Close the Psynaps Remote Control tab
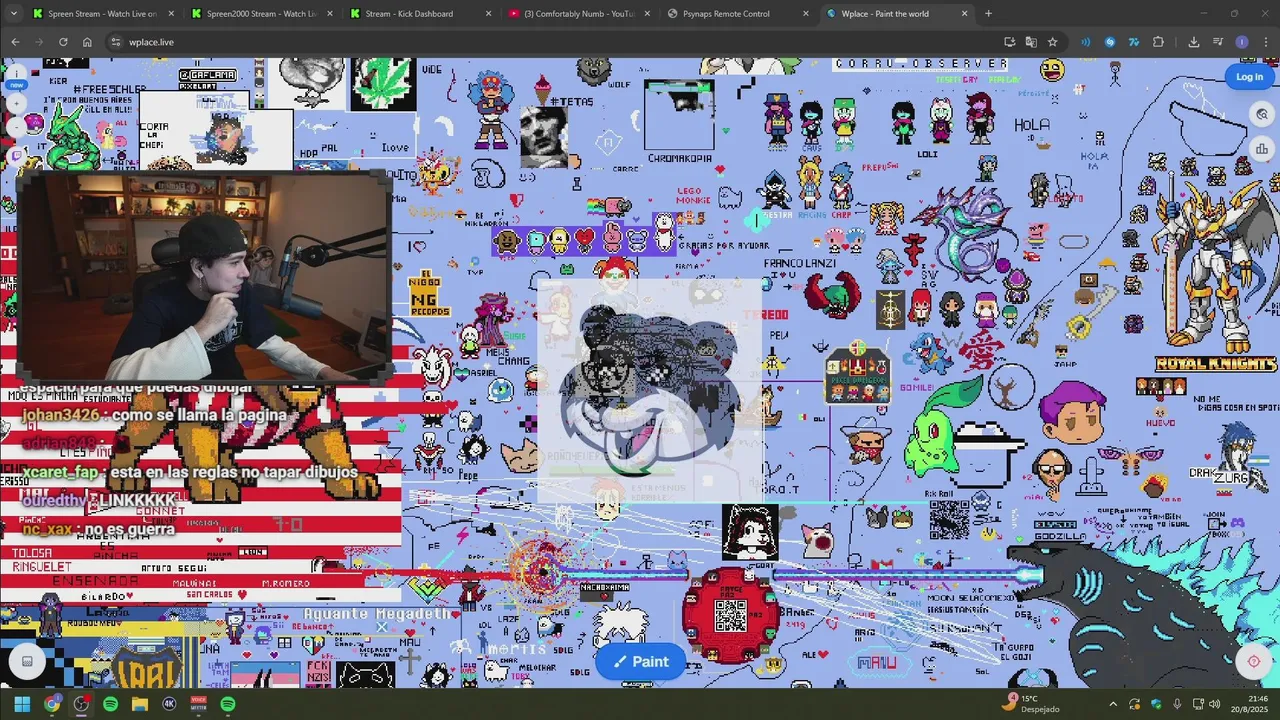The width and height of the screenshot is (1280, 720). pyautogui.click(x=806, y=14)
